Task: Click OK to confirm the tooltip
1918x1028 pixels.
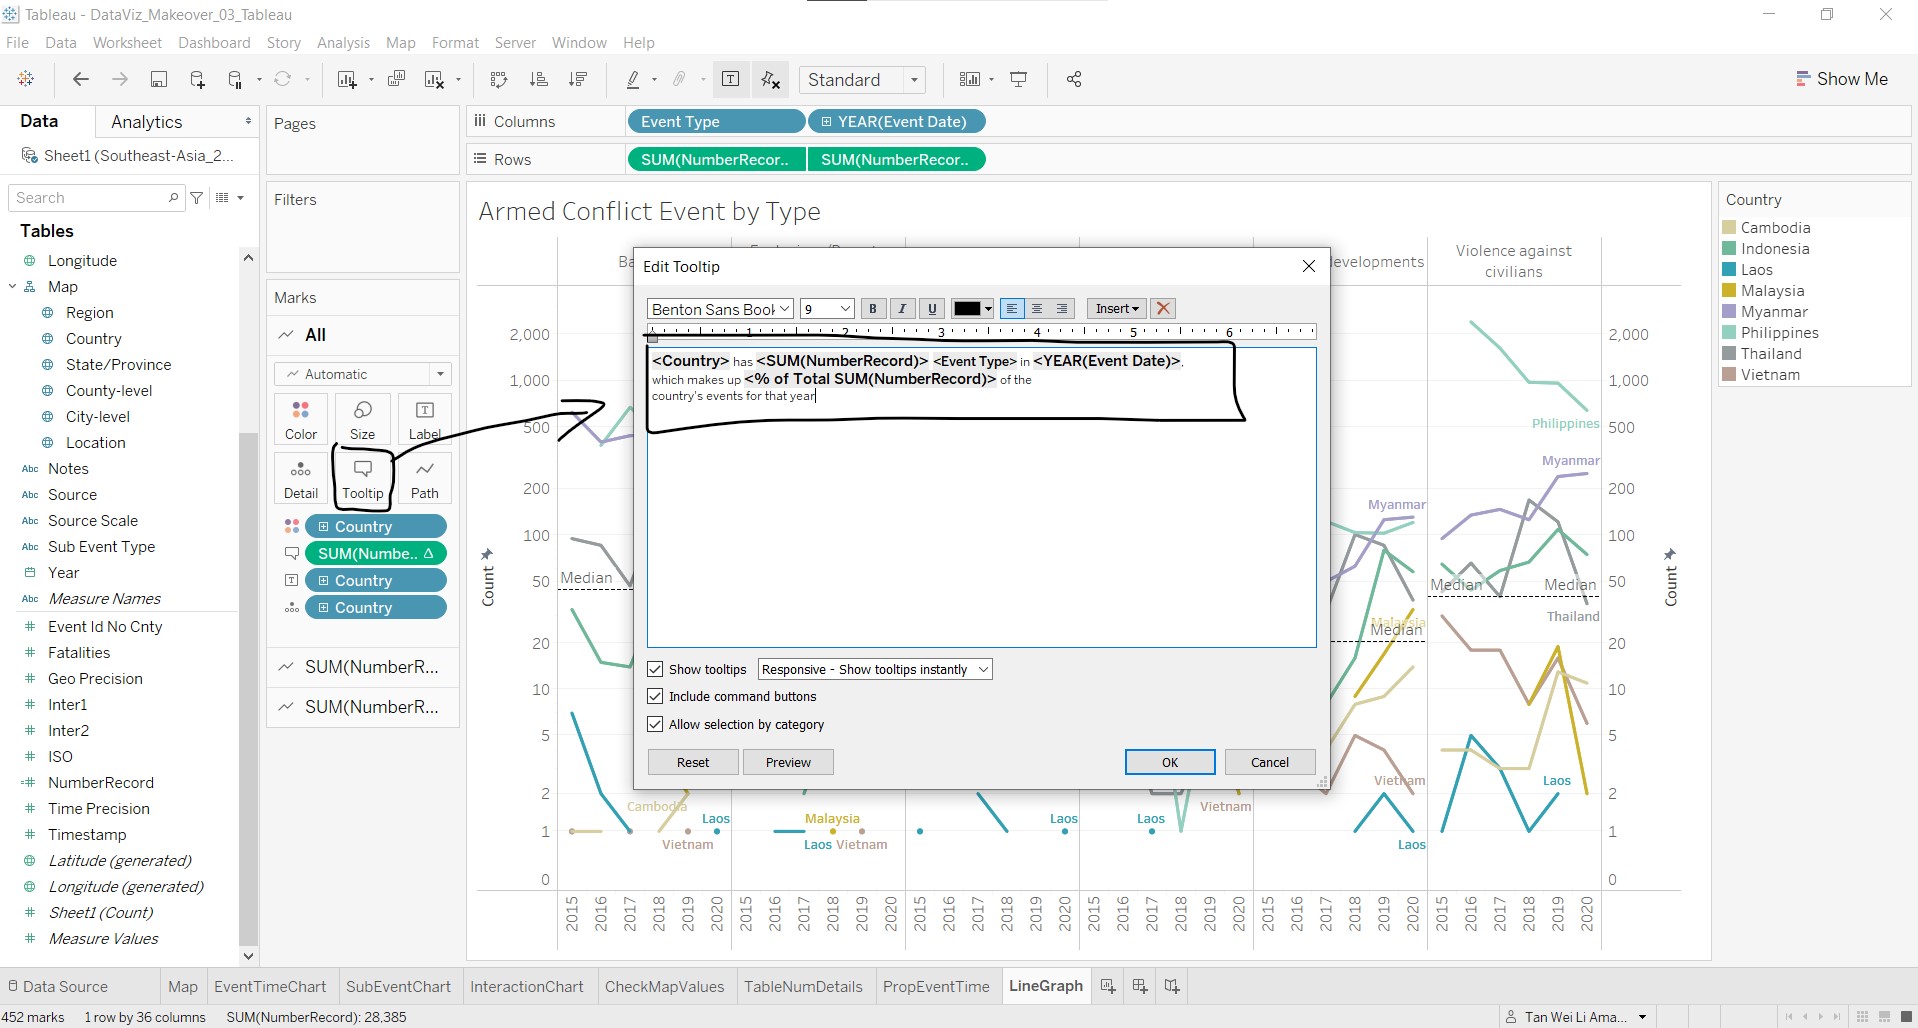Action: coord(1169,762)
